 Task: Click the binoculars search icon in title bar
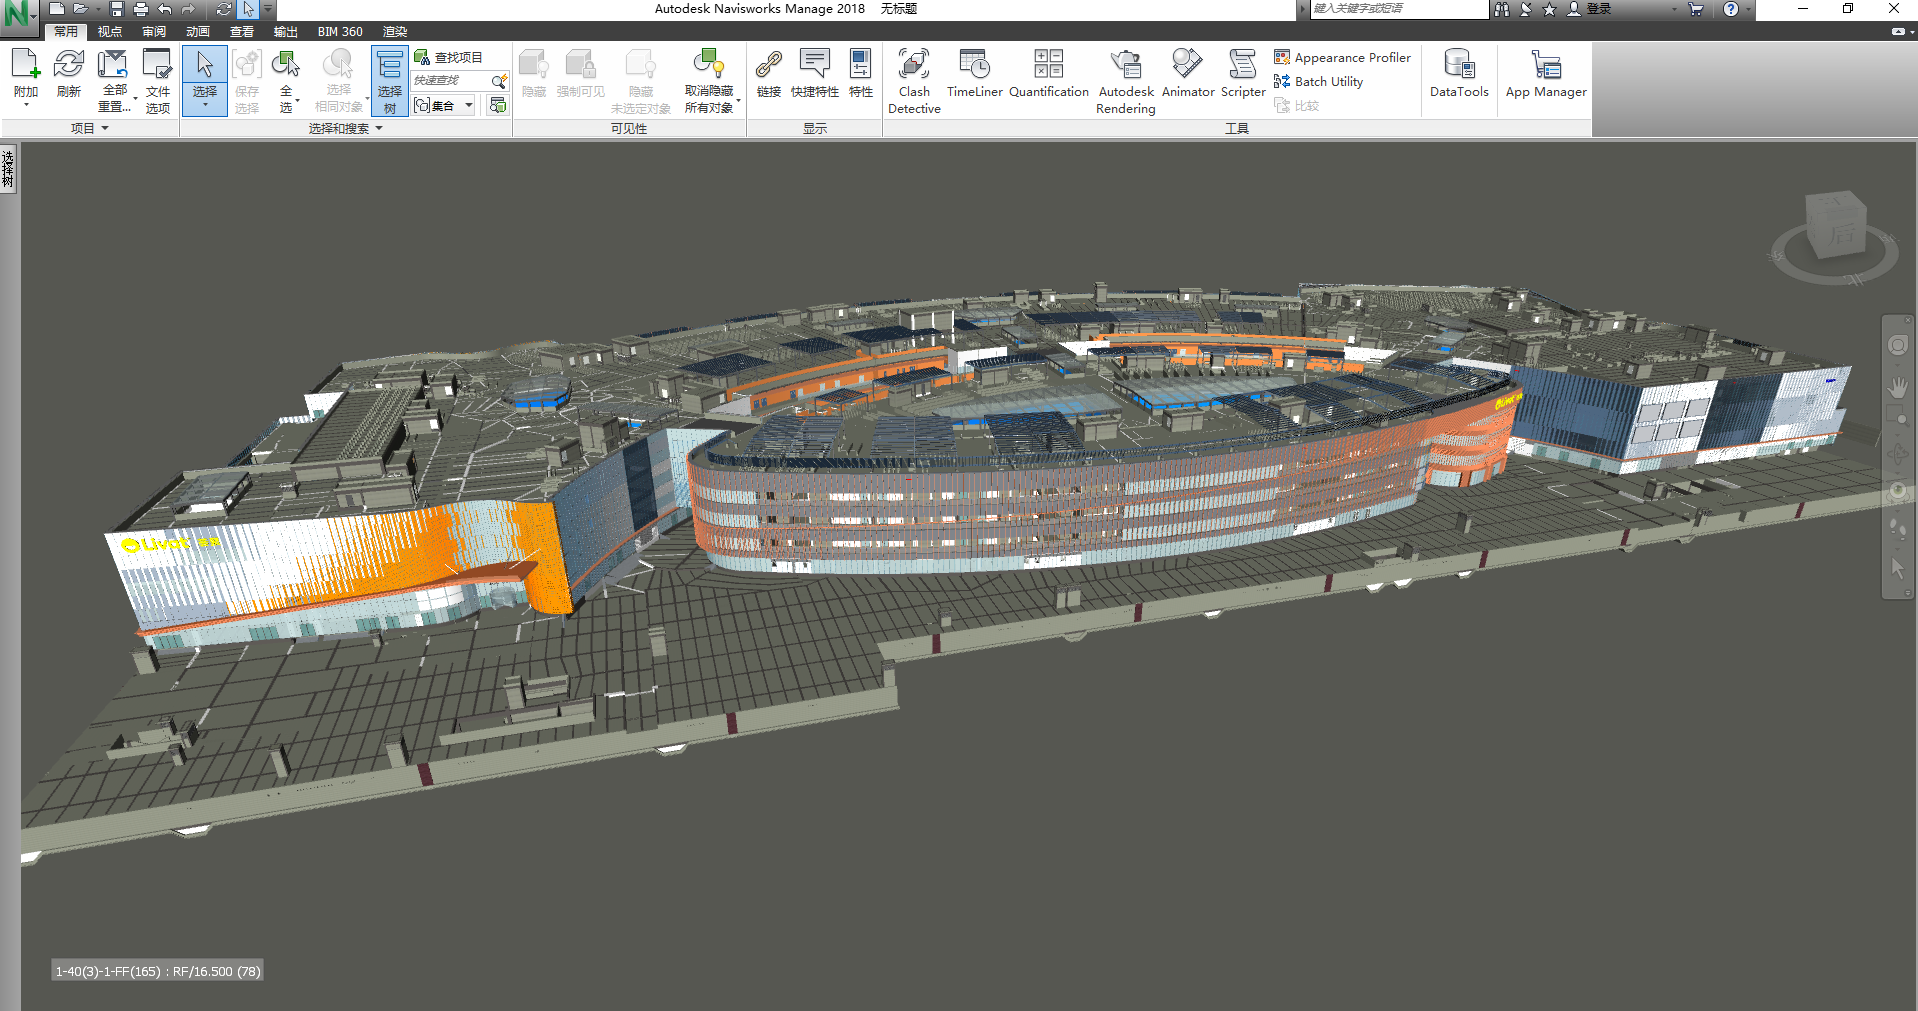[1501, 9]
